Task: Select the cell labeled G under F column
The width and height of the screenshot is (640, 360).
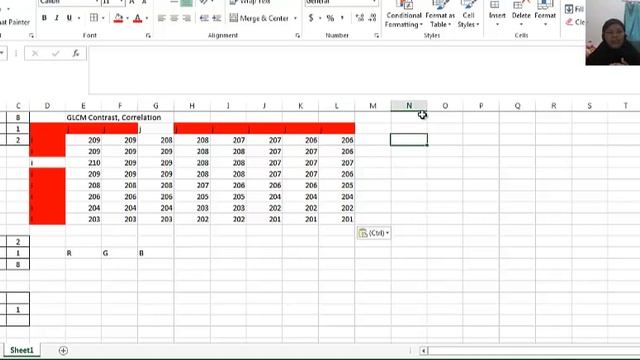Action: tap(119, 253)
